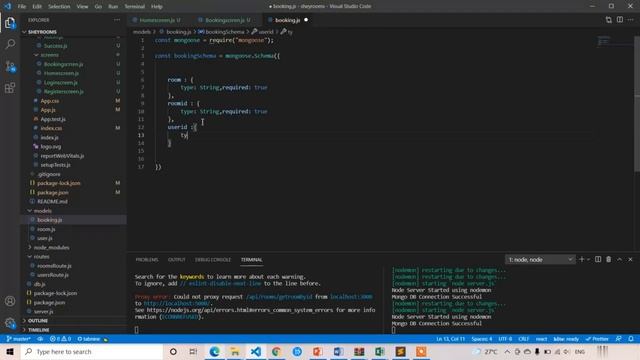Add a new terminal with plus icon

click(x=582, y=260)
